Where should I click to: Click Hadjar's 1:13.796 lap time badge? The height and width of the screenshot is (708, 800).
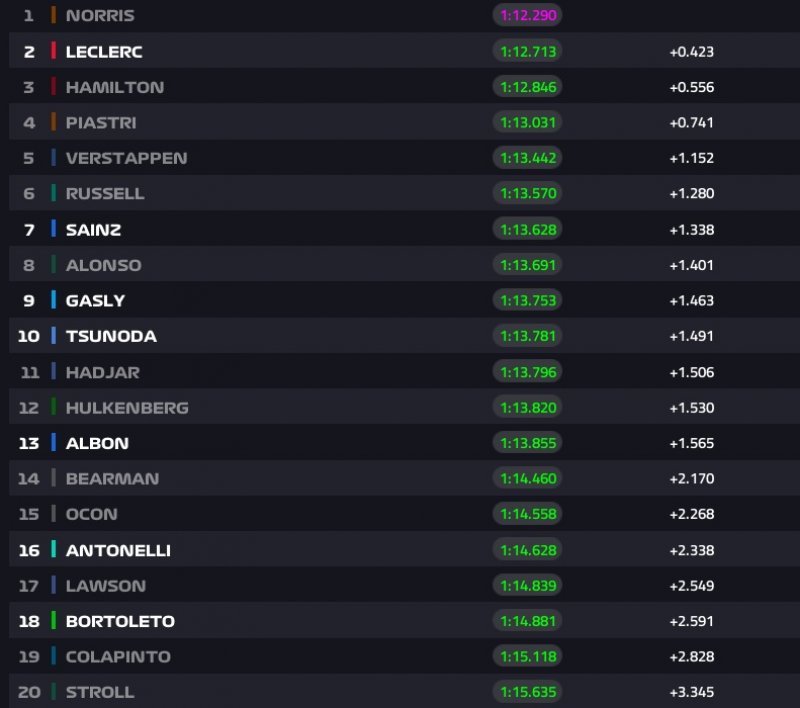pos(526,372)
